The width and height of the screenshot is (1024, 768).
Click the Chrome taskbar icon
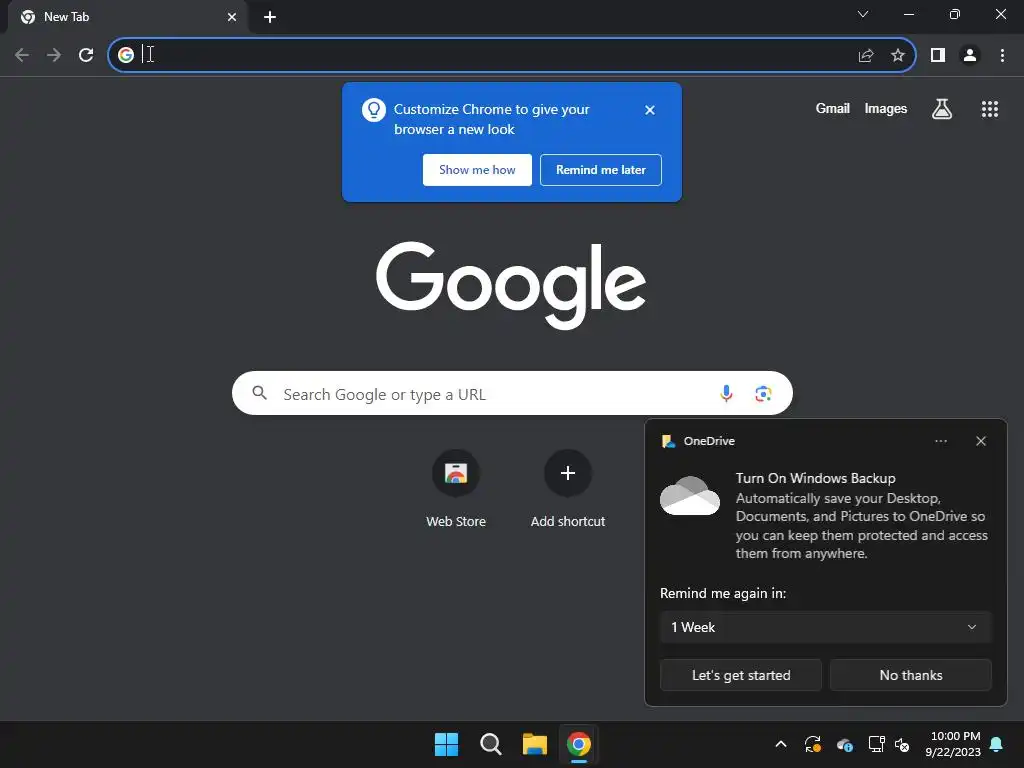579,744
